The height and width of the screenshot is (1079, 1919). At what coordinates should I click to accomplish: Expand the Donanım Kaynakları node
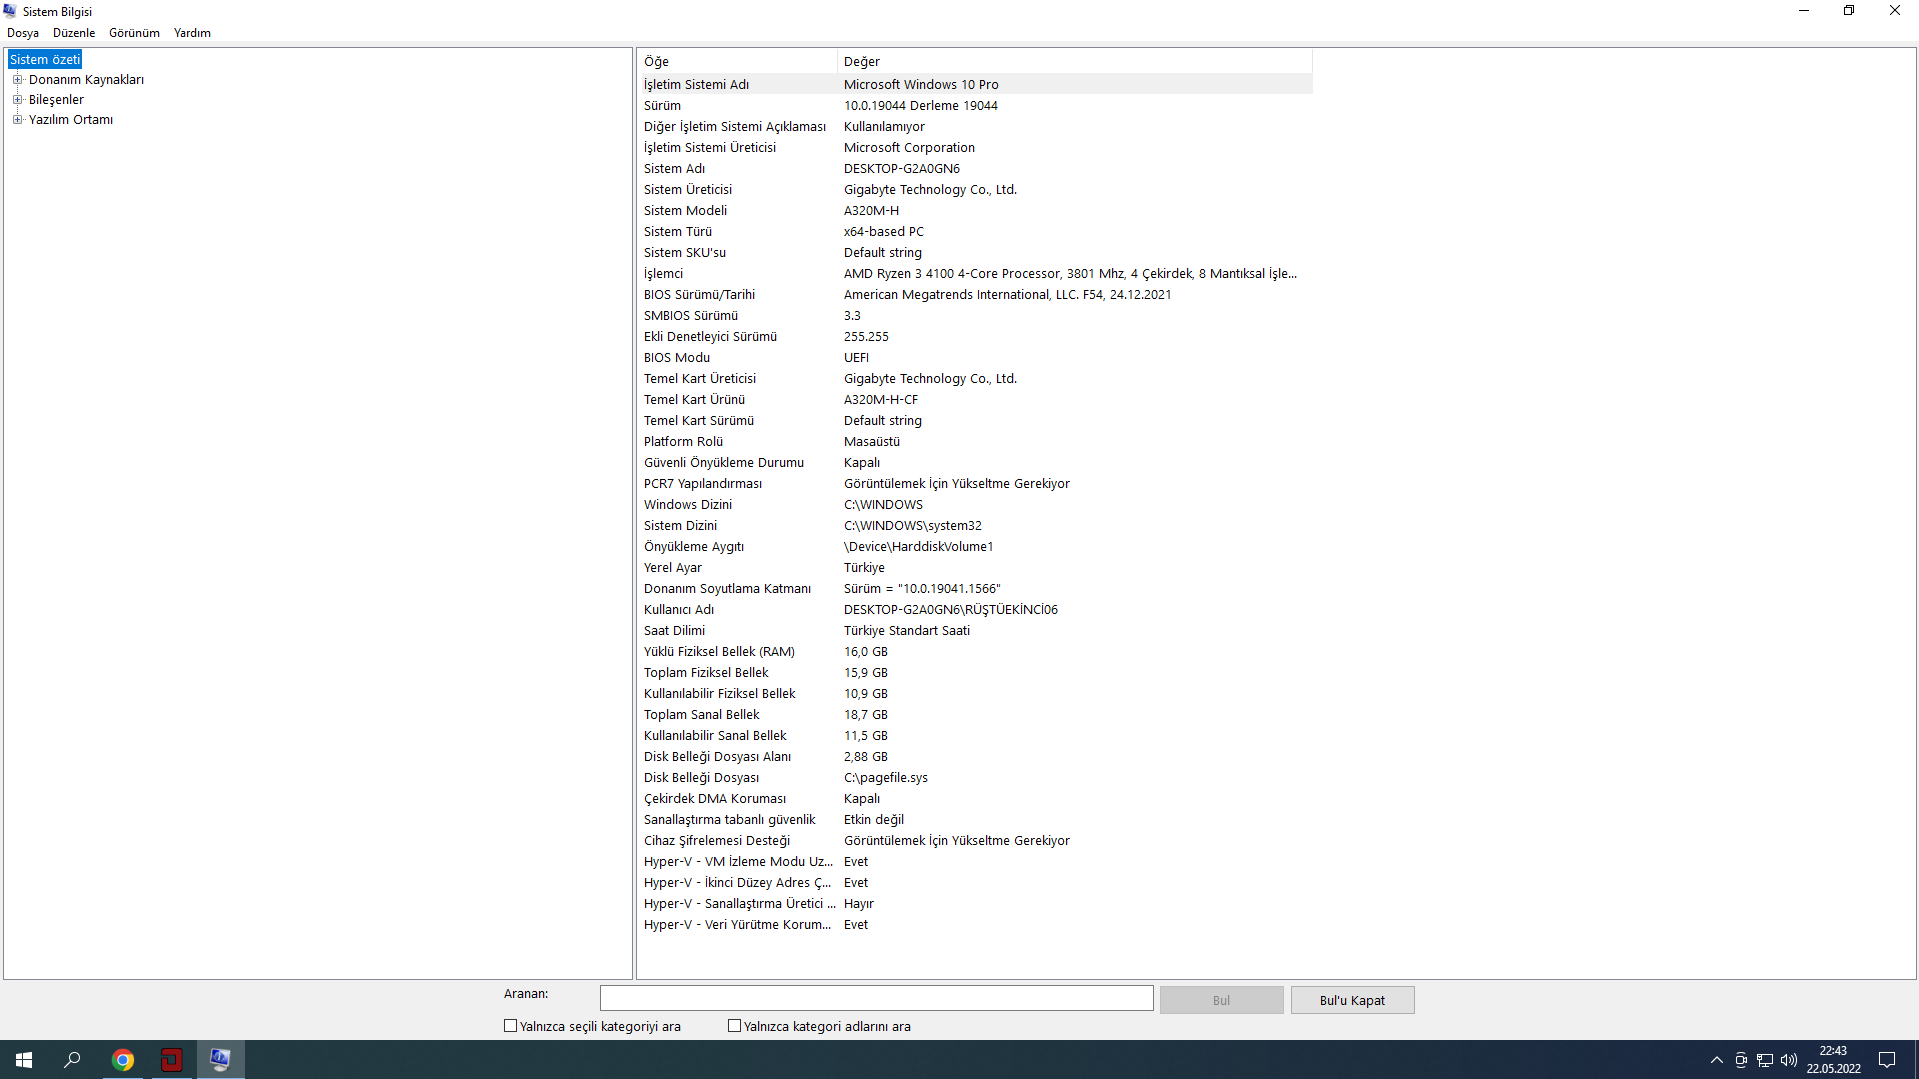(17, 80)
